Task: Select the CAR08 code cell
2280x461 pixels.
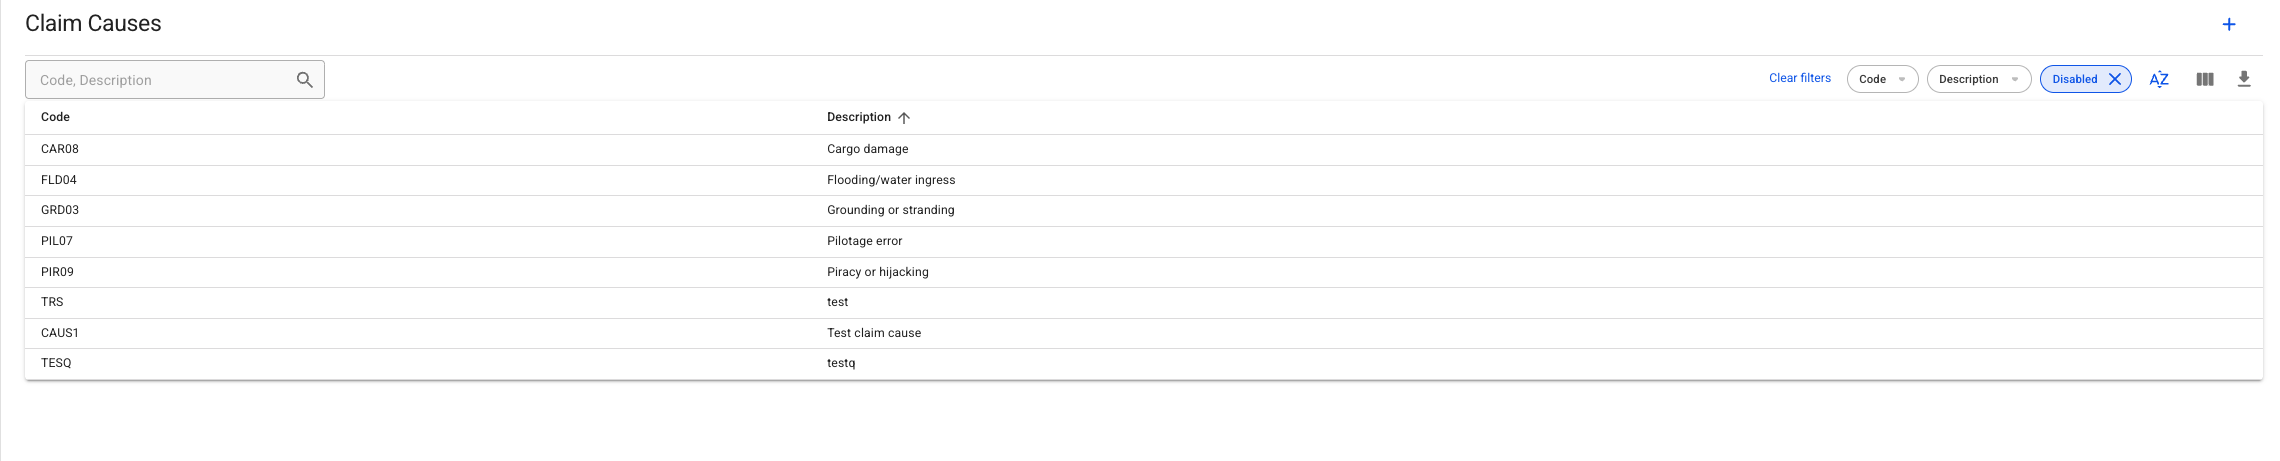Action: pos(60,149)
